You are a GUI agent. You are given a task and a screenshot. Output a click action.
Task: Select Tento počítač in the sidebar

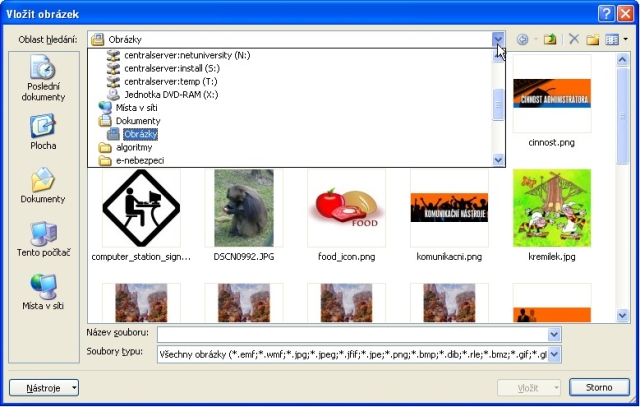pos(44,240)
